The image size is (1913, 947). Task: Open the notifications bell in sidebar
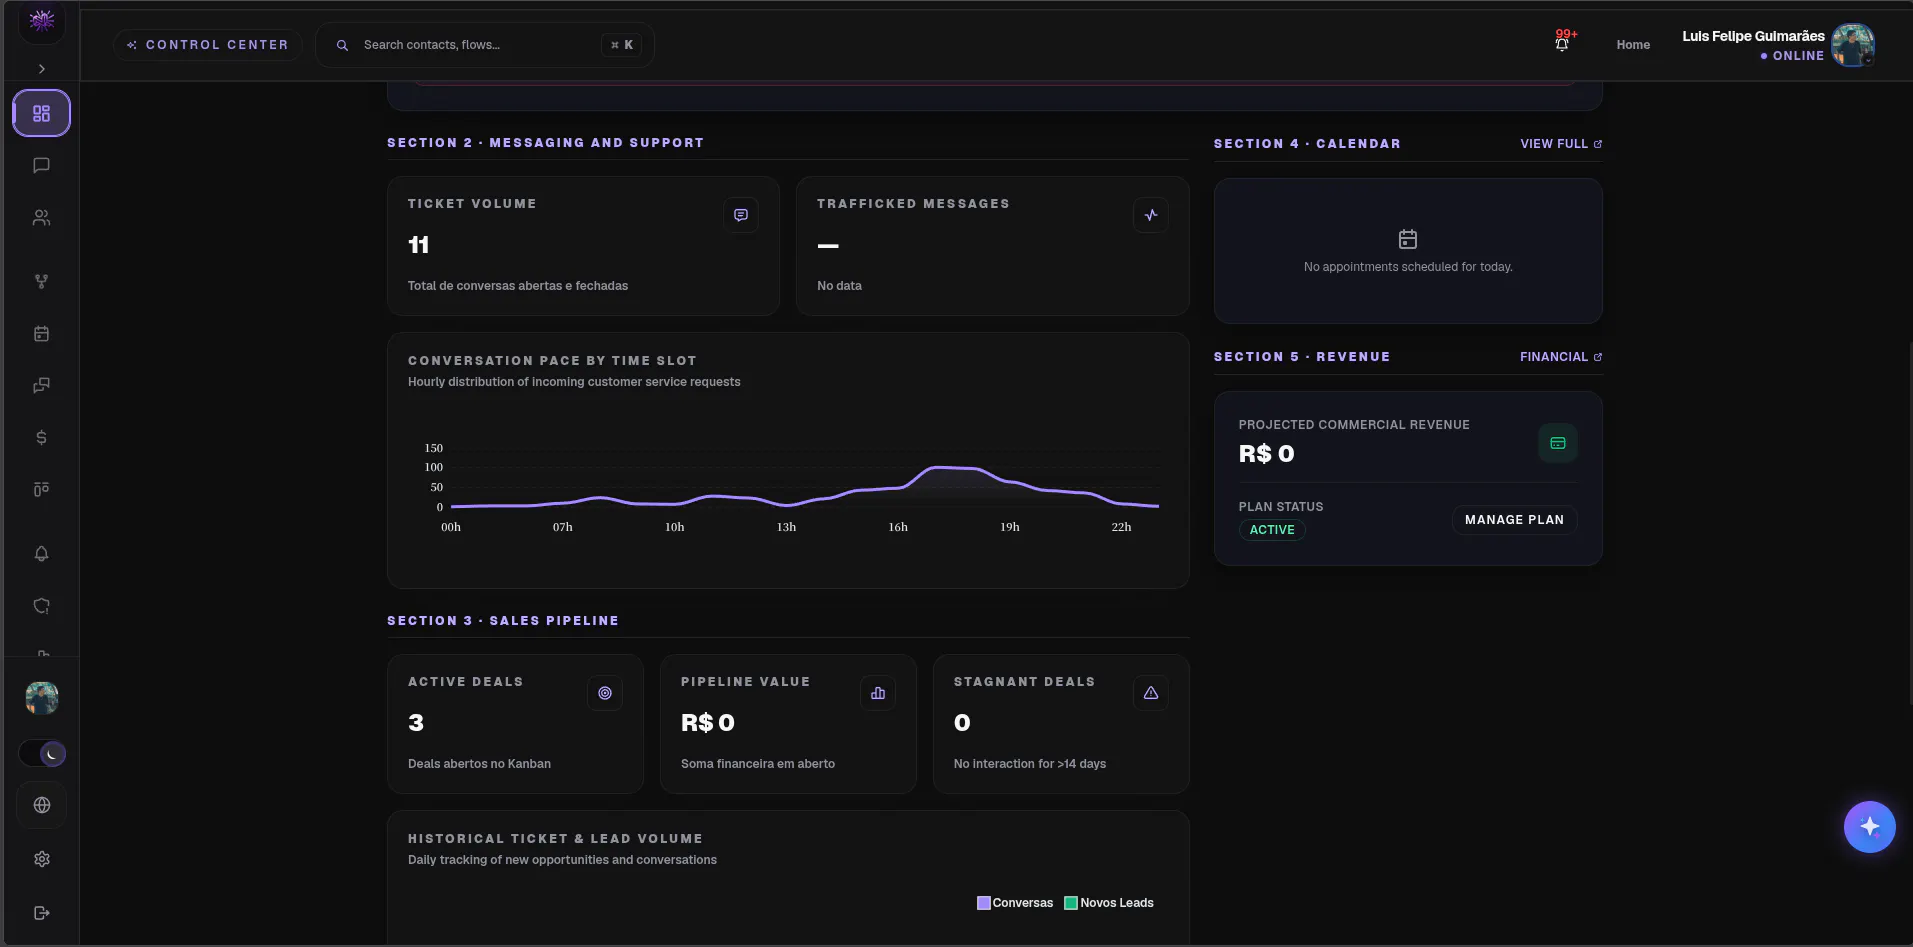[x=41, y=554]
